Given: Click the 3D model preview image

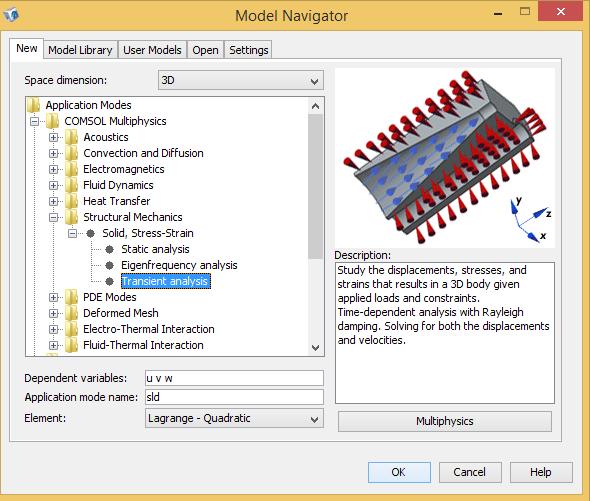Looking at the screenshot, I should [445, 158].
